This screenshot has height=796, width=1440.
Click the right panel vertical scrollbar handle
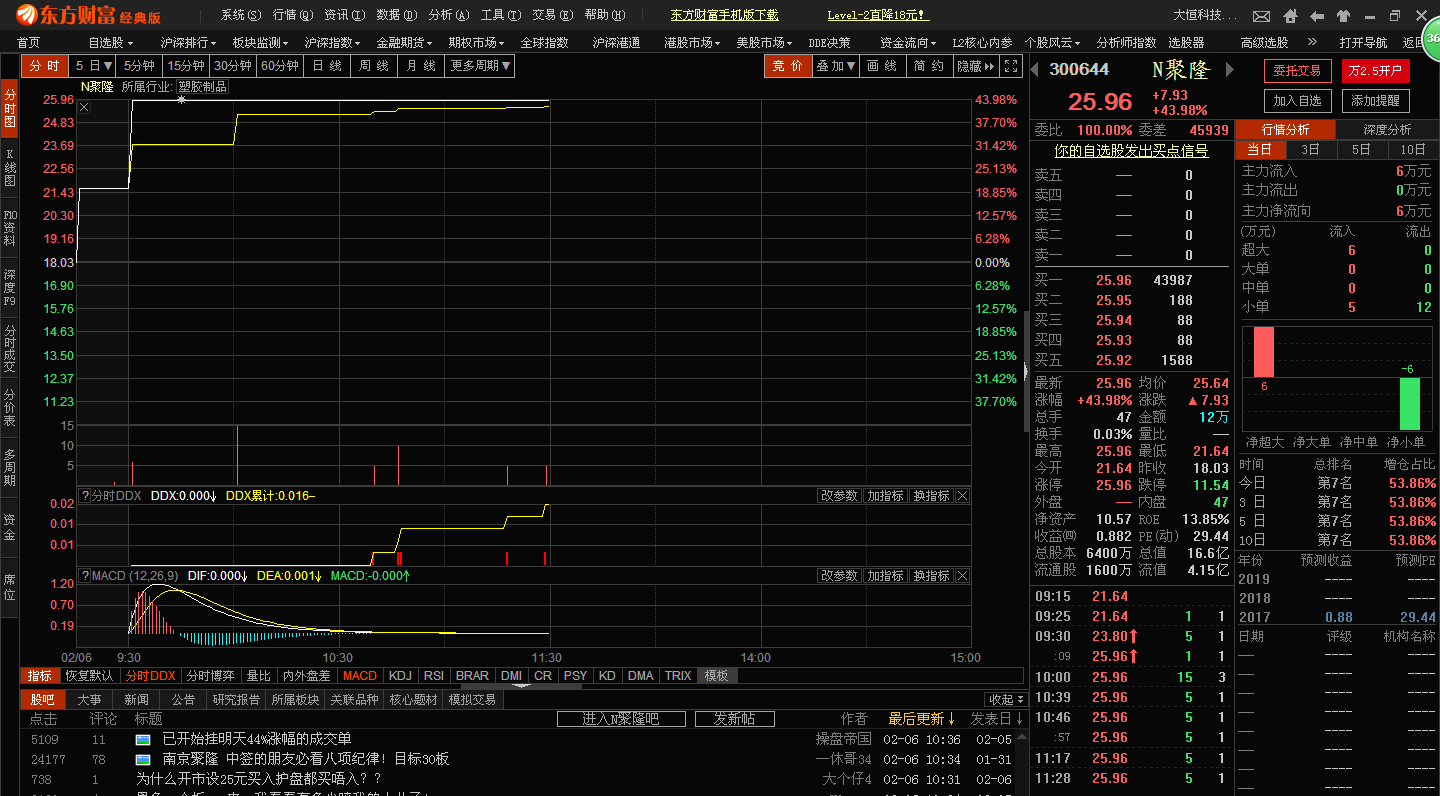click(1026, 370)
